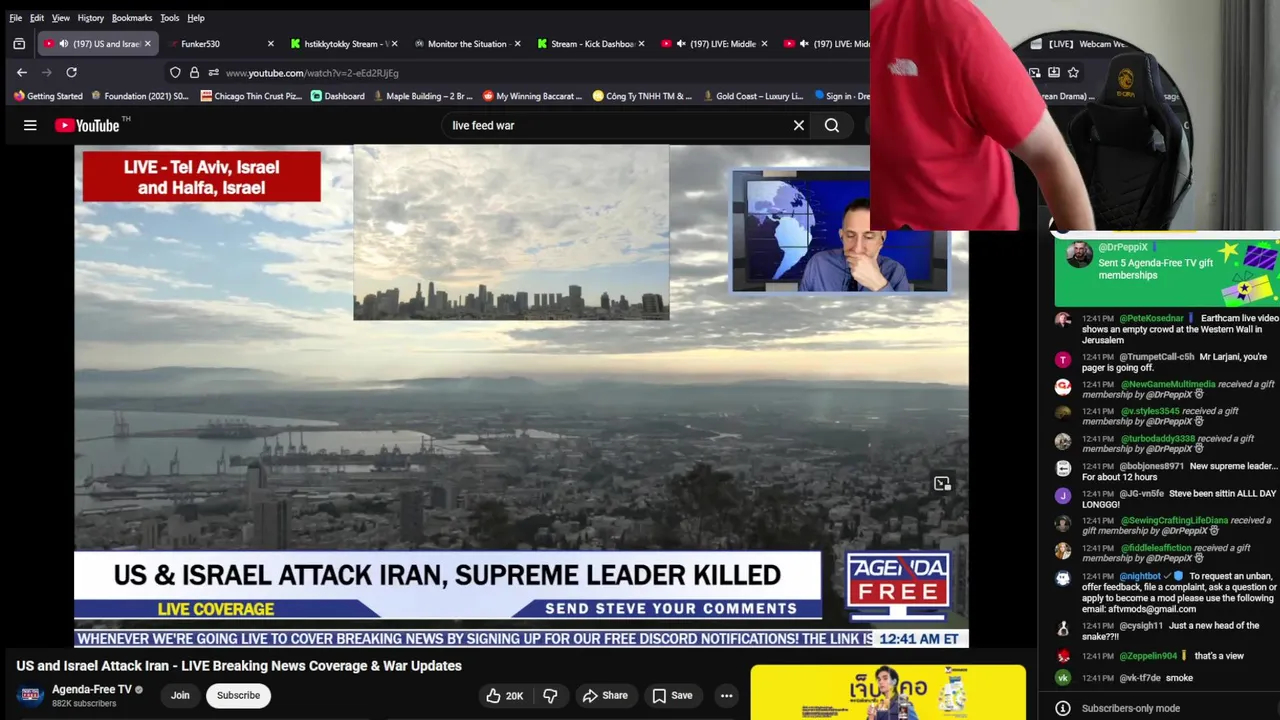1280x720 pixels.
Task: Open the tracking protection shield icon
Action: click(175, 73)
